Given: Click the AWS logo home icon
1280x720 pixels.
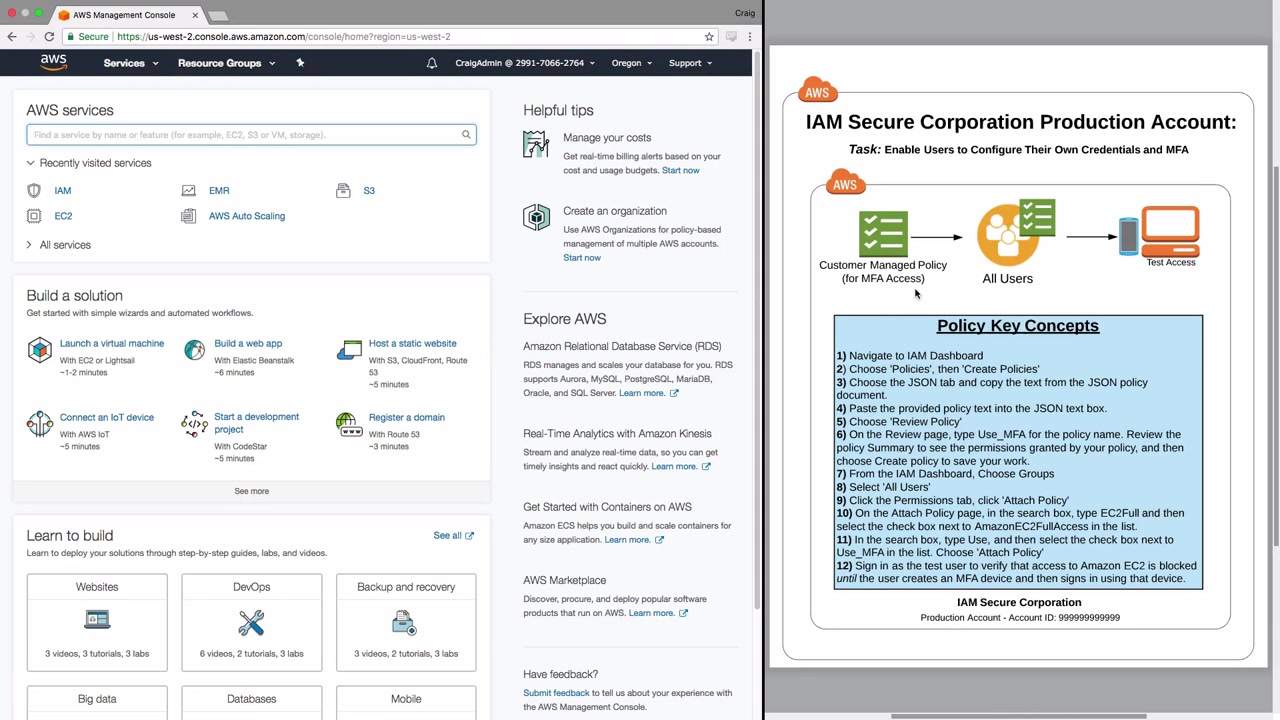Looking at the screenshot, I should (x=54, y=62).
